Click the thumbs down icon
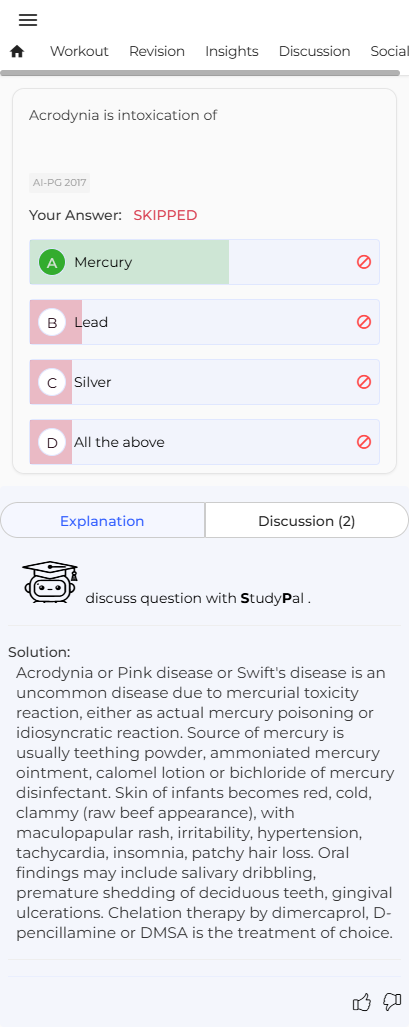The height and width of the screenshot is (1027, 409). tap(392, 1001)
